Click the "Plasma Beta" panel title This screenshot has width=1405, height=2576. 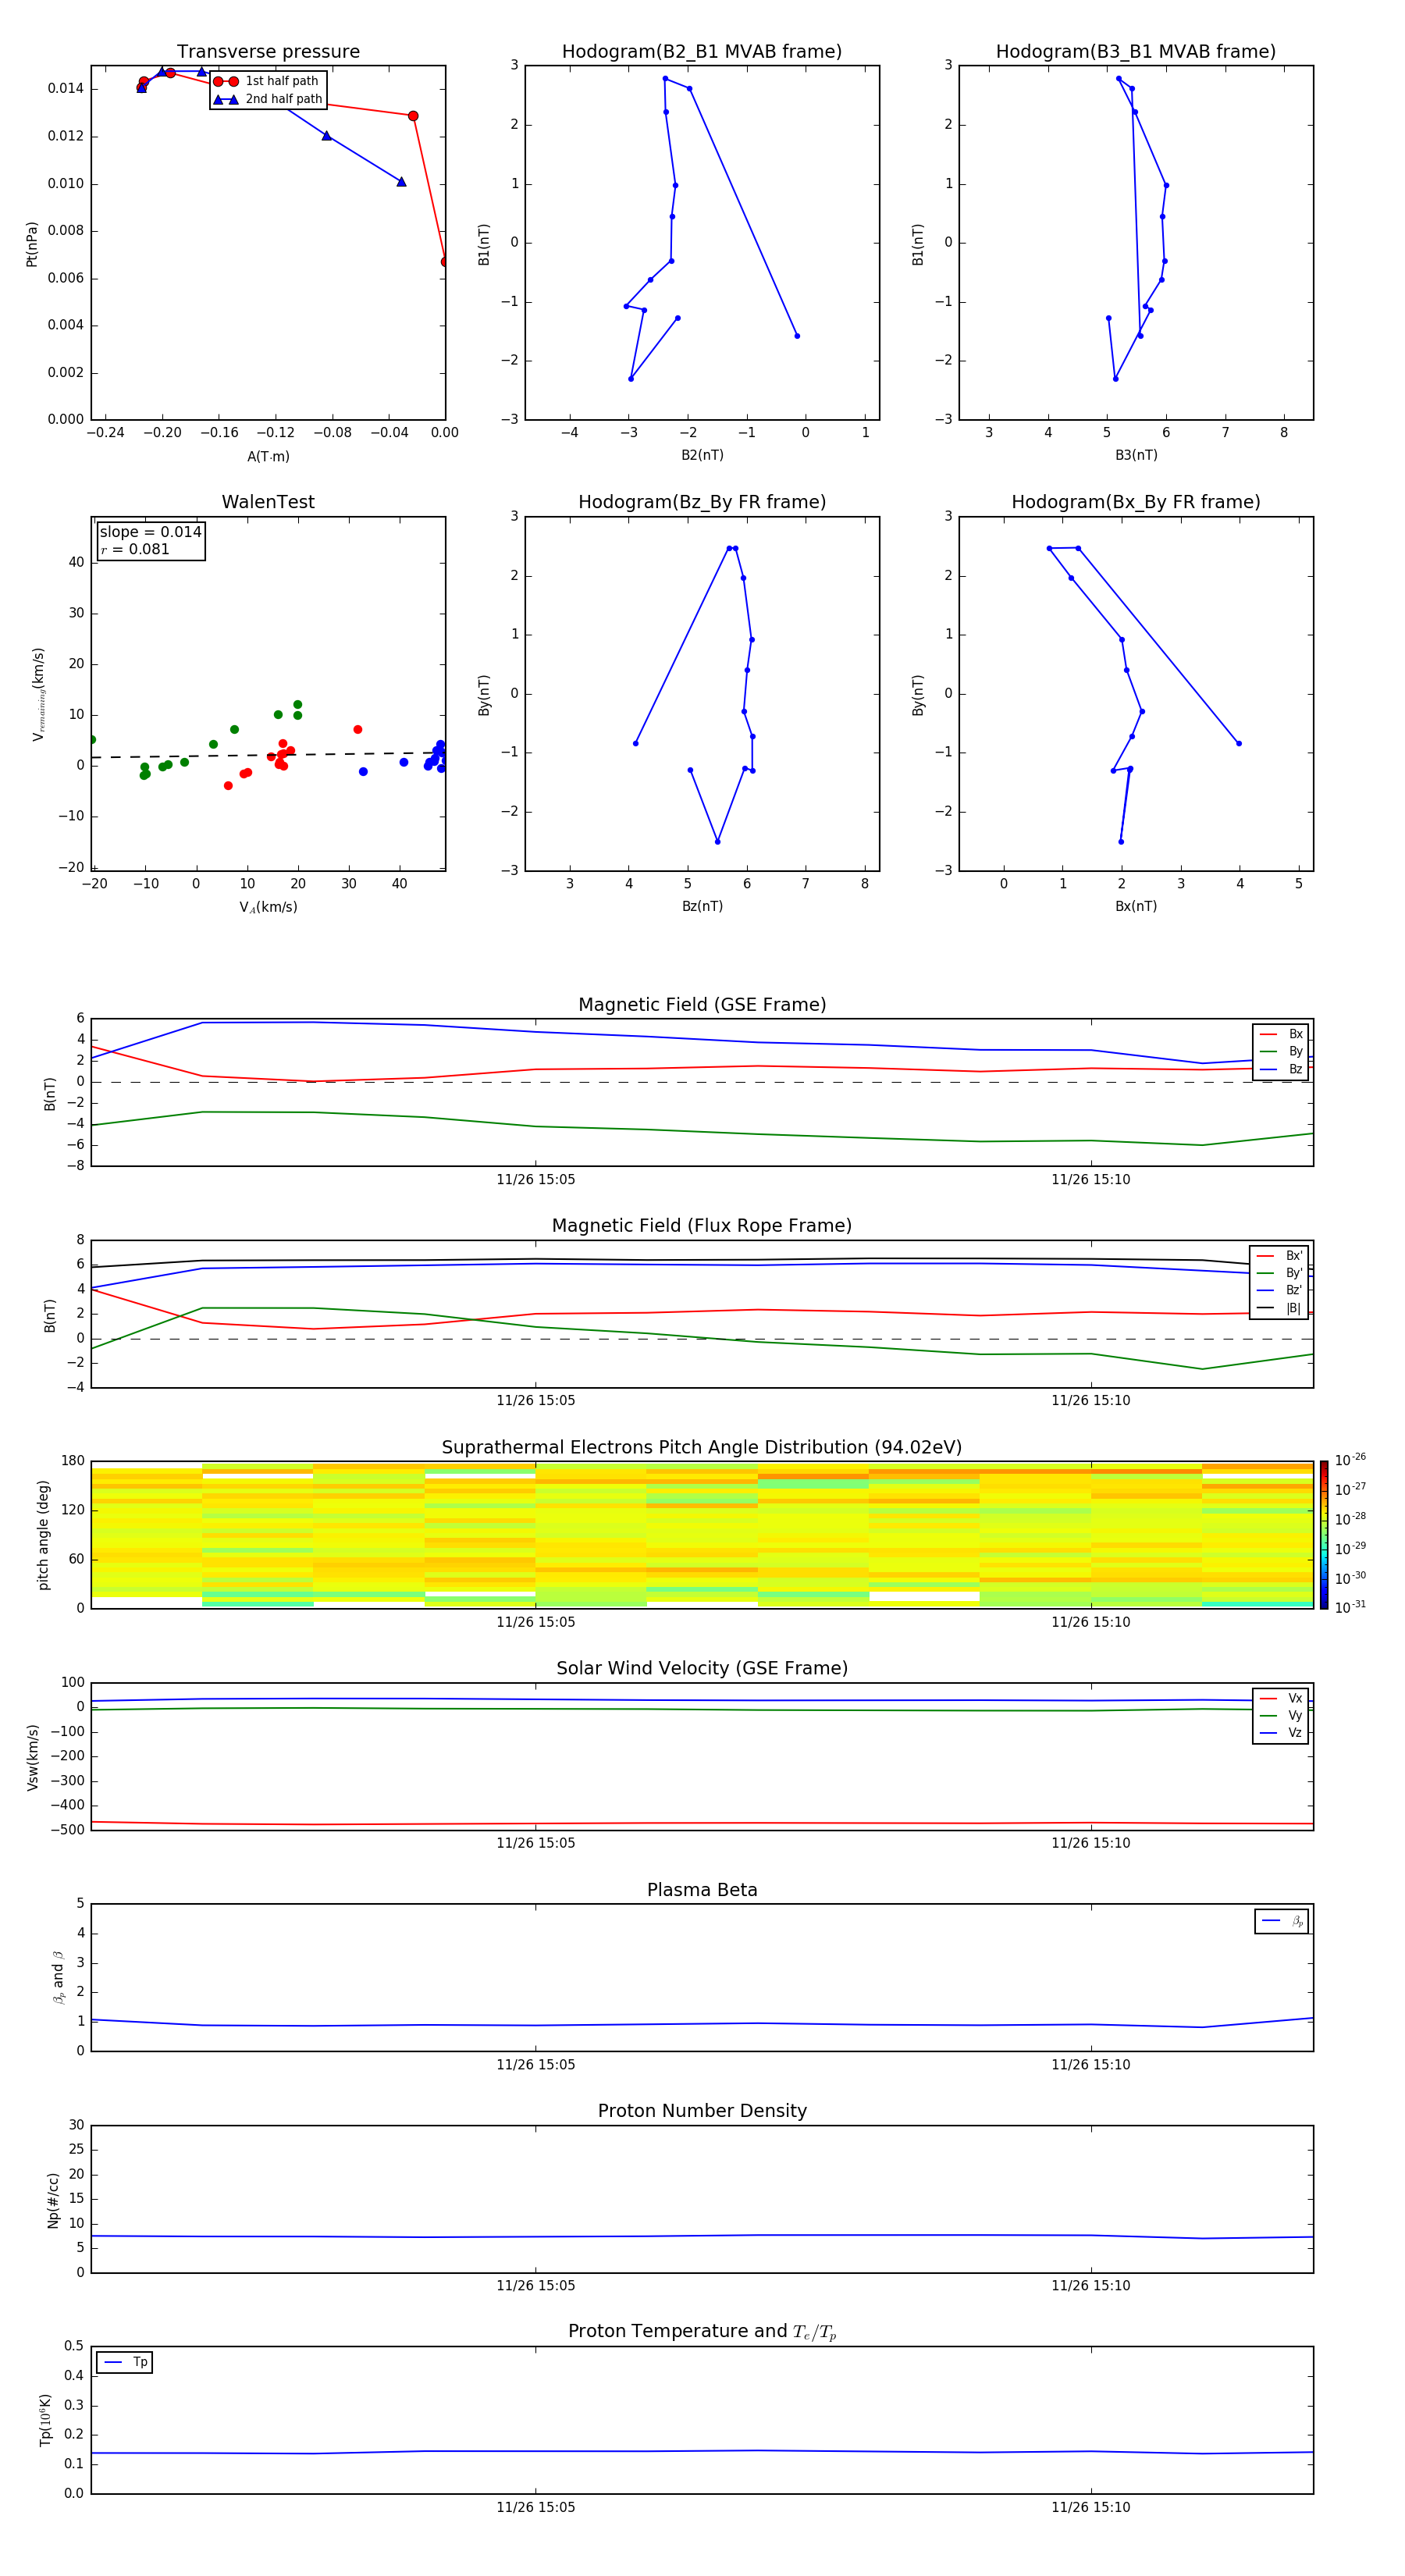point(702,1890)
